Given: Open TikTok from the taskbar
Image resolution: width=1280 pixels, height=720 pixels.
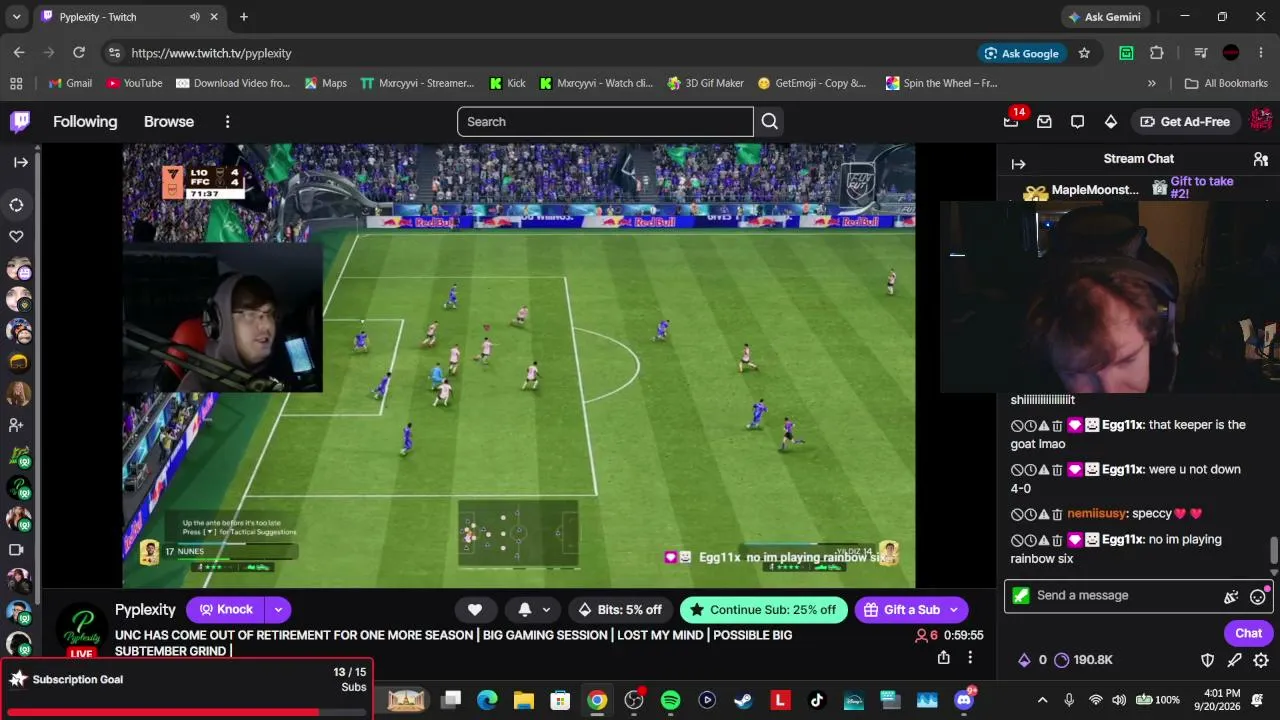Looking at the screenshot, I should click(x=817, y=700).
